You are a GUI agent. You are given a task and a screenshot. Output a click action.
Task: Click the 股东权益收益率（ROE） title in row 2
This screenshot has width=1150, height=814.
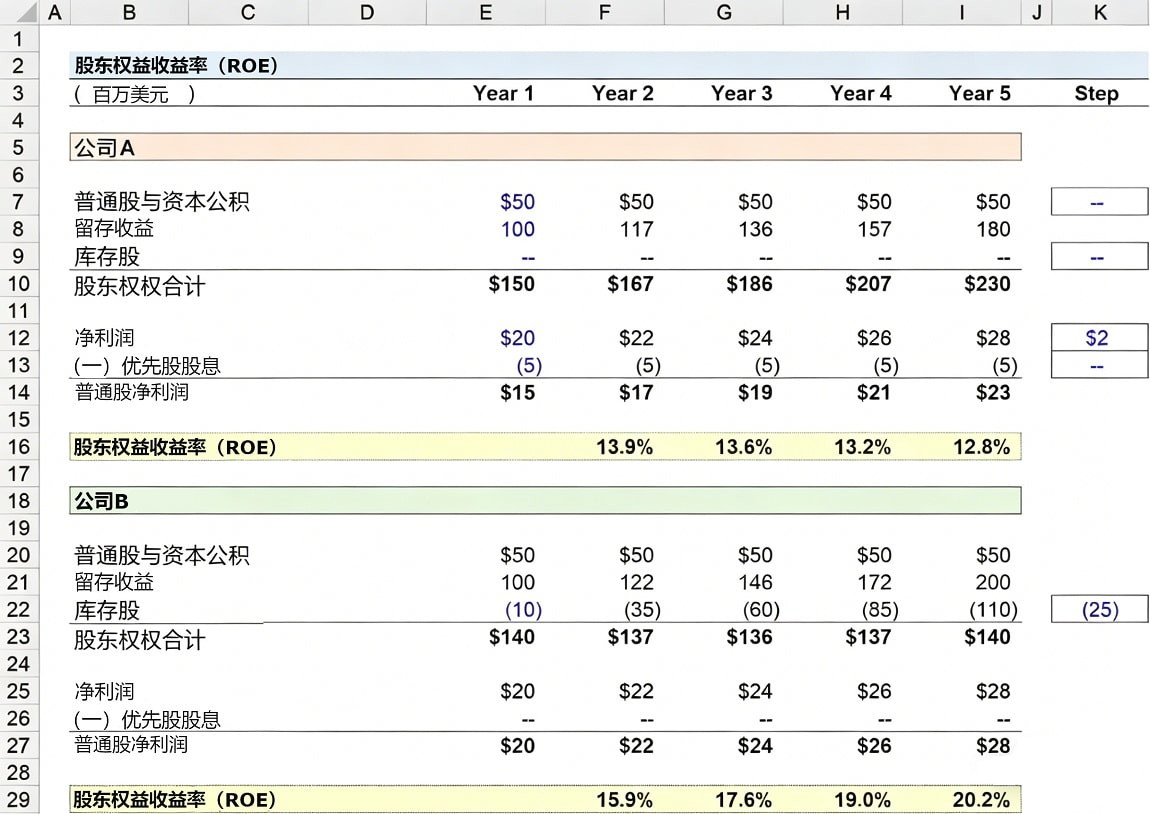pyautogui.click(x=176, y=66)
